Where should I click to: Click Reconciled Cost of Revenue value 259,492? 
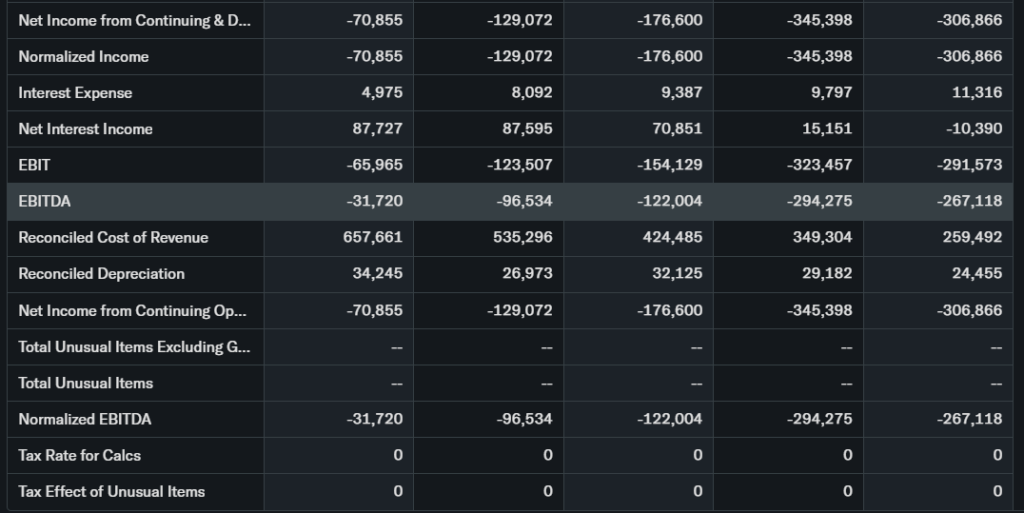point(972,237)
